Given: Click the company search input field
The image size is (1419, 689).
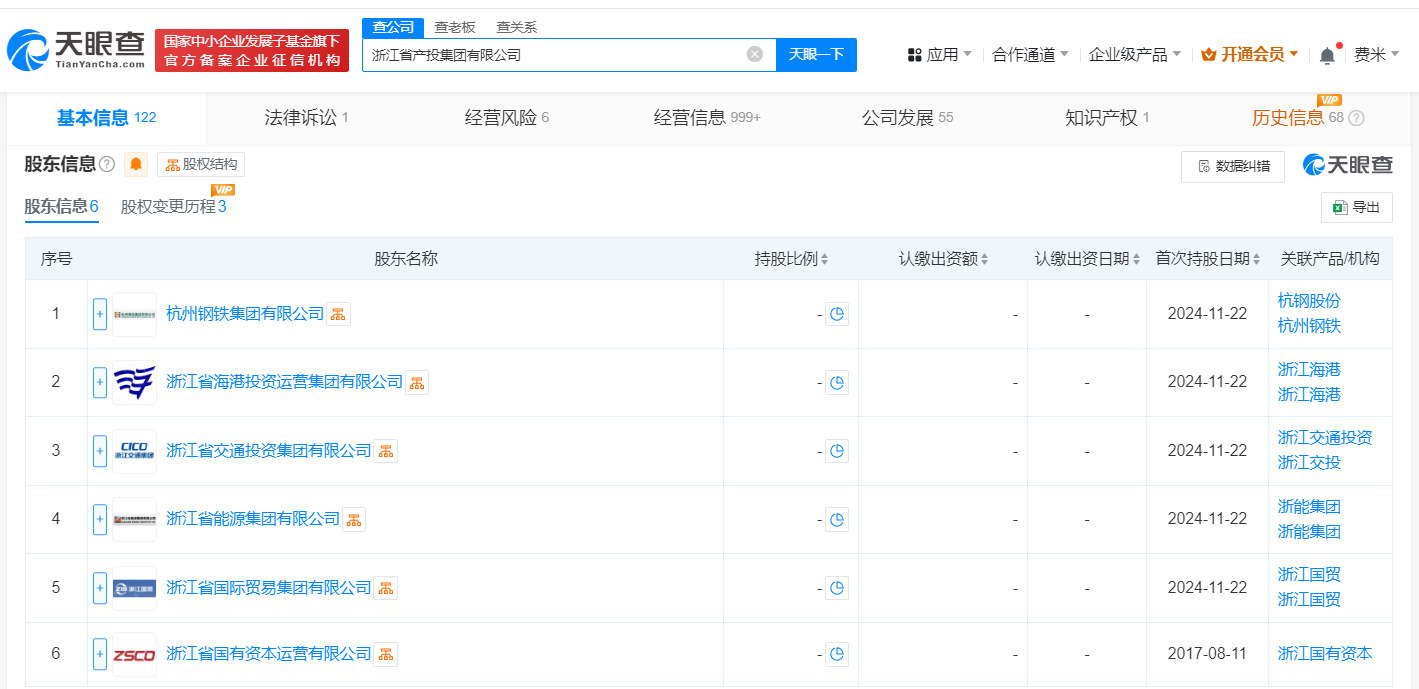Looking at the screenshot, I should pos(555,55).
